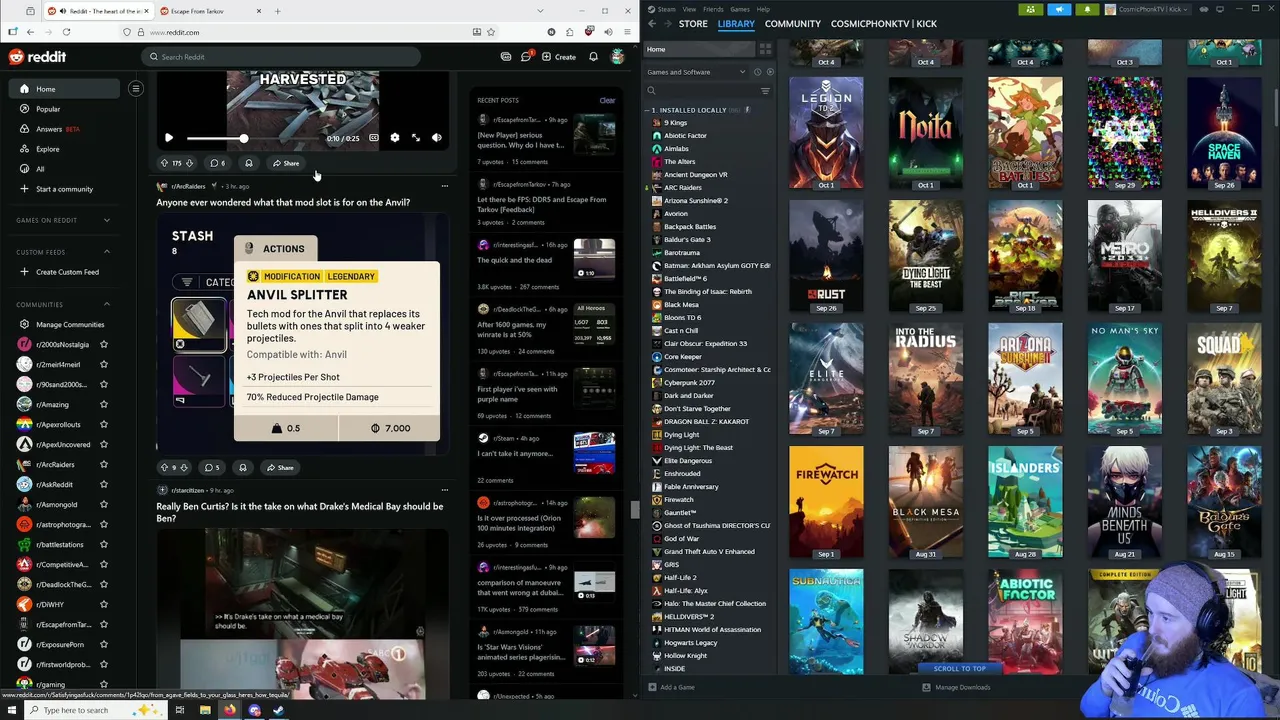
Task: Toggle closed captions on the Reddit video
Action: pyautogui.click(x=373, y=138)
